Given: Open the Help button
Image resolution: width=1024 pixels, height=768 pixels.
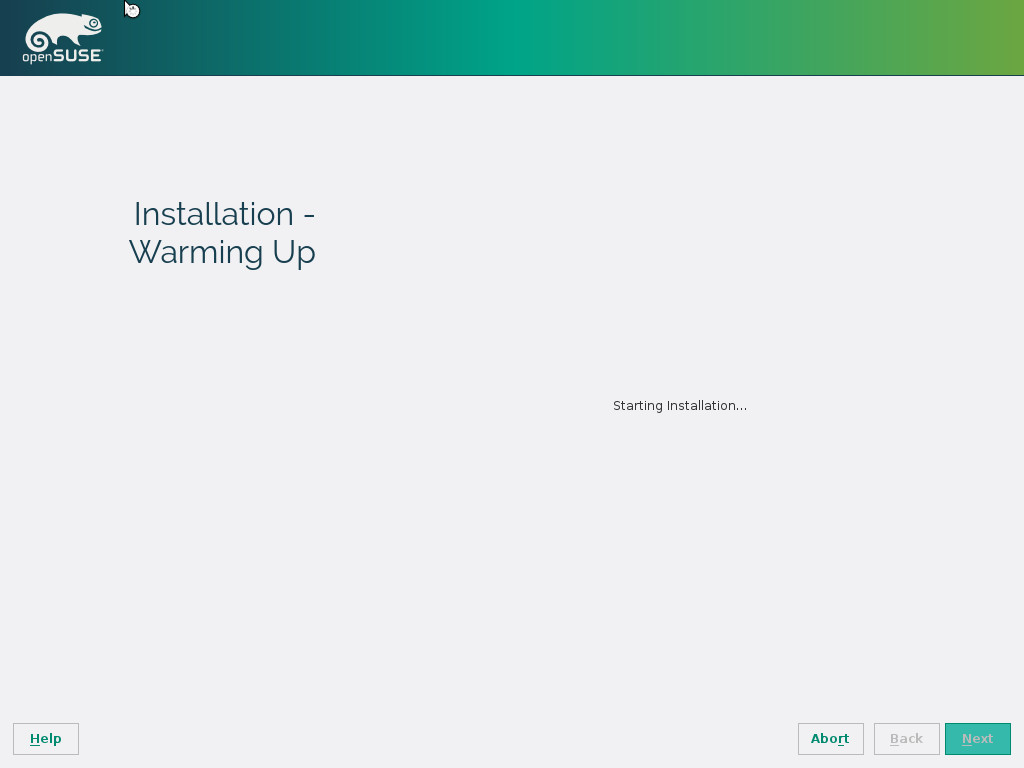Looking at the screenshot, I should coord(46,739).
